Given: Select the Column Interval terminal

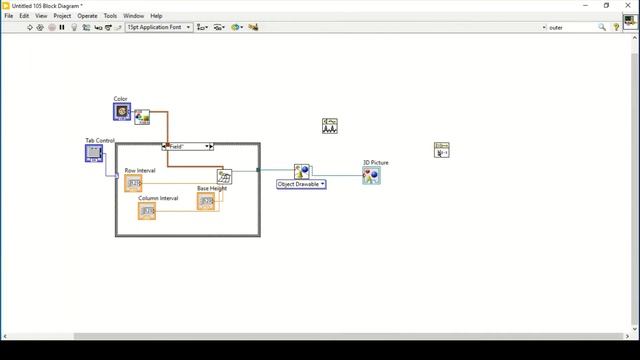Looking at the screenshot, I should (x=147, y=211).
